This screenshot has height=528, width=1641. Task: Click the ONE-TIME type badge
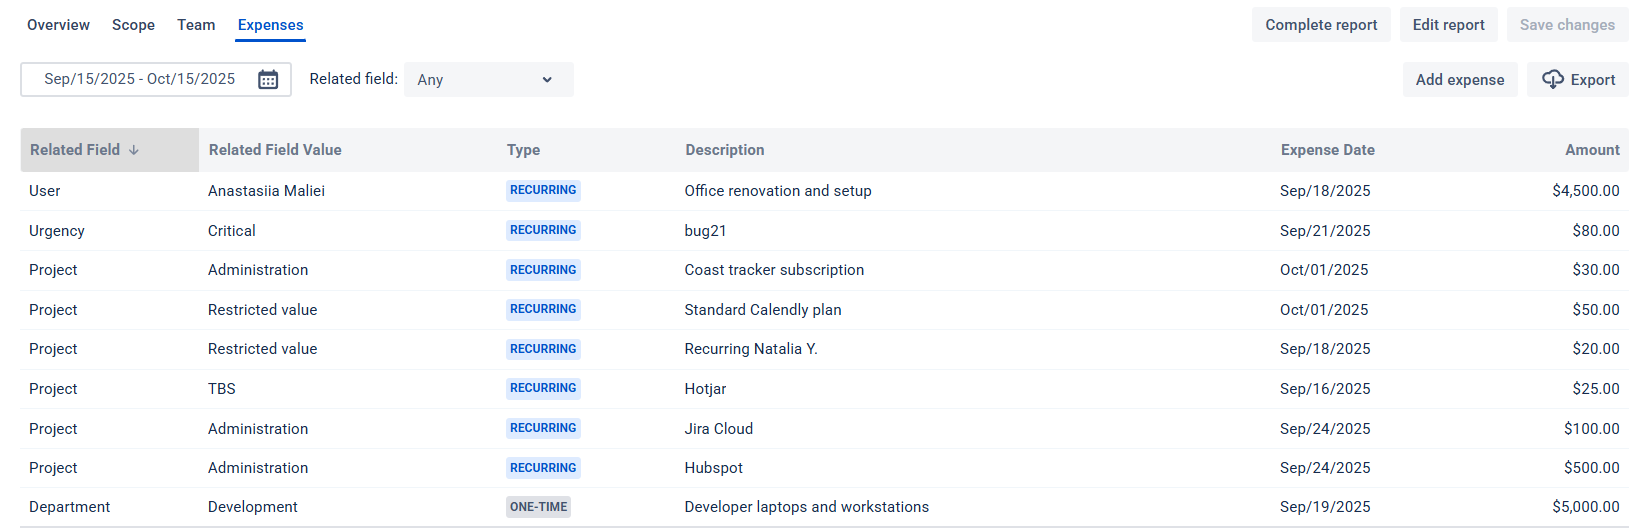coord(539,507)
